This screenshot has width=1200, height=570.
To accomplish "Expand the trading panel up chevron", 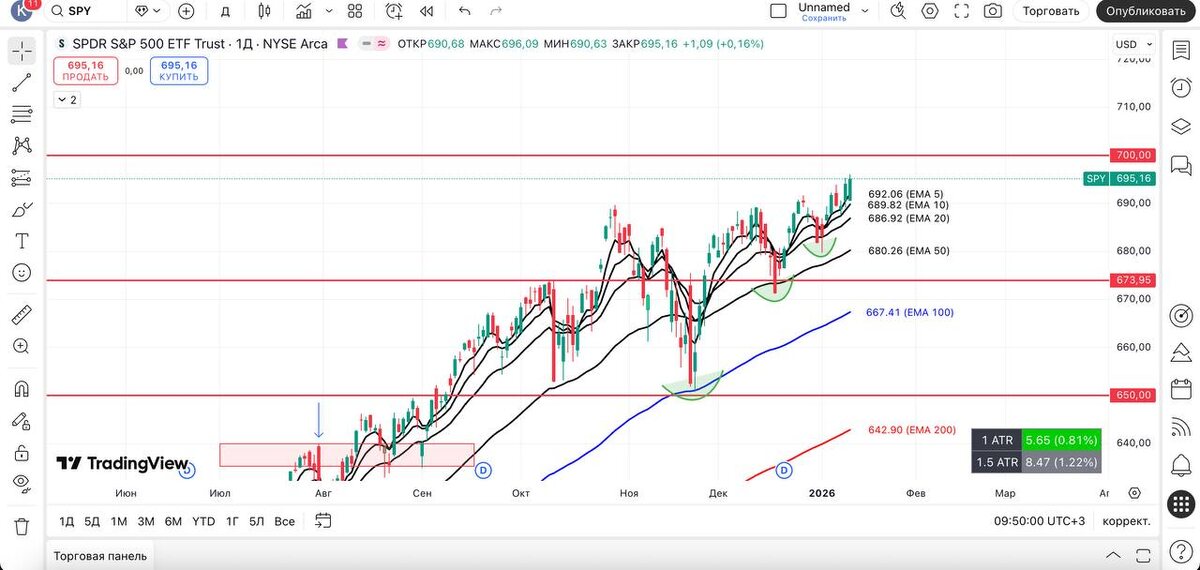I will tap(1113, 556).
